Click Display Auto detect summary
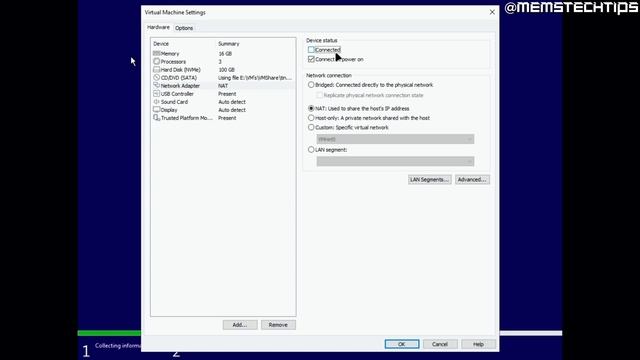This screenshot has width=640, height=360. 232,110
